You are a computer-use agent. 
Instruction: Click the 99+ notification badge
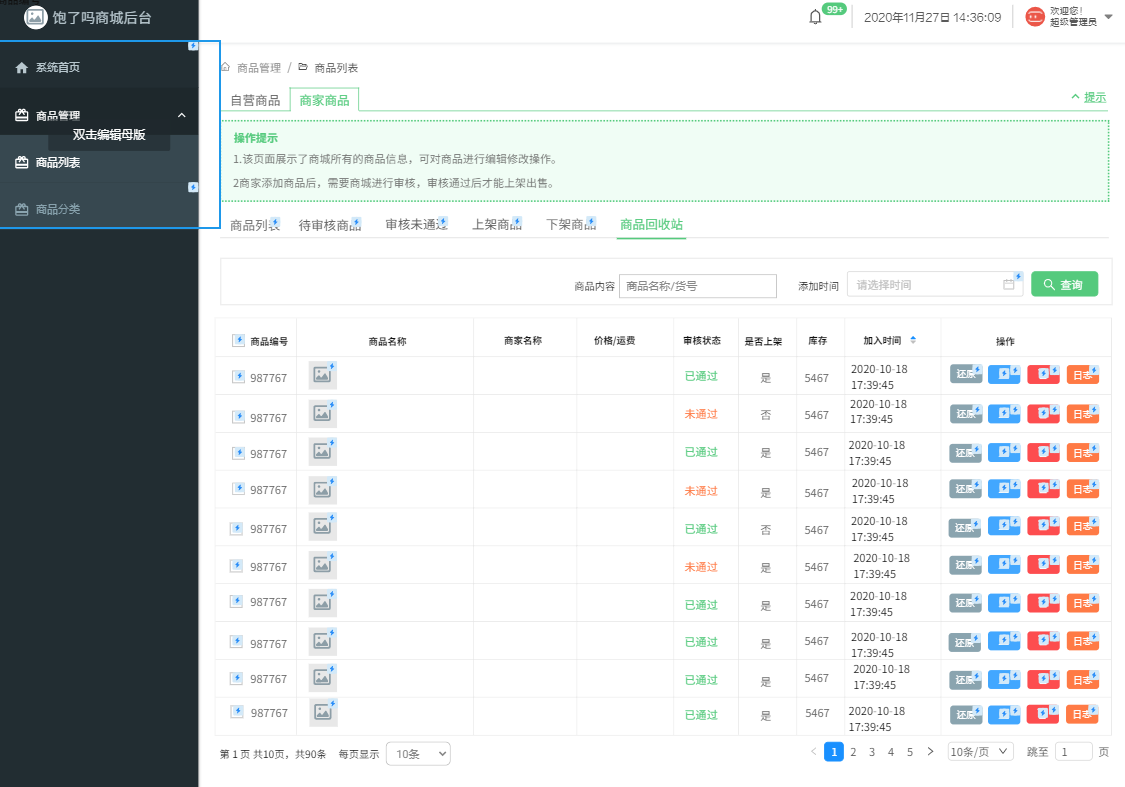click(834, 9)
